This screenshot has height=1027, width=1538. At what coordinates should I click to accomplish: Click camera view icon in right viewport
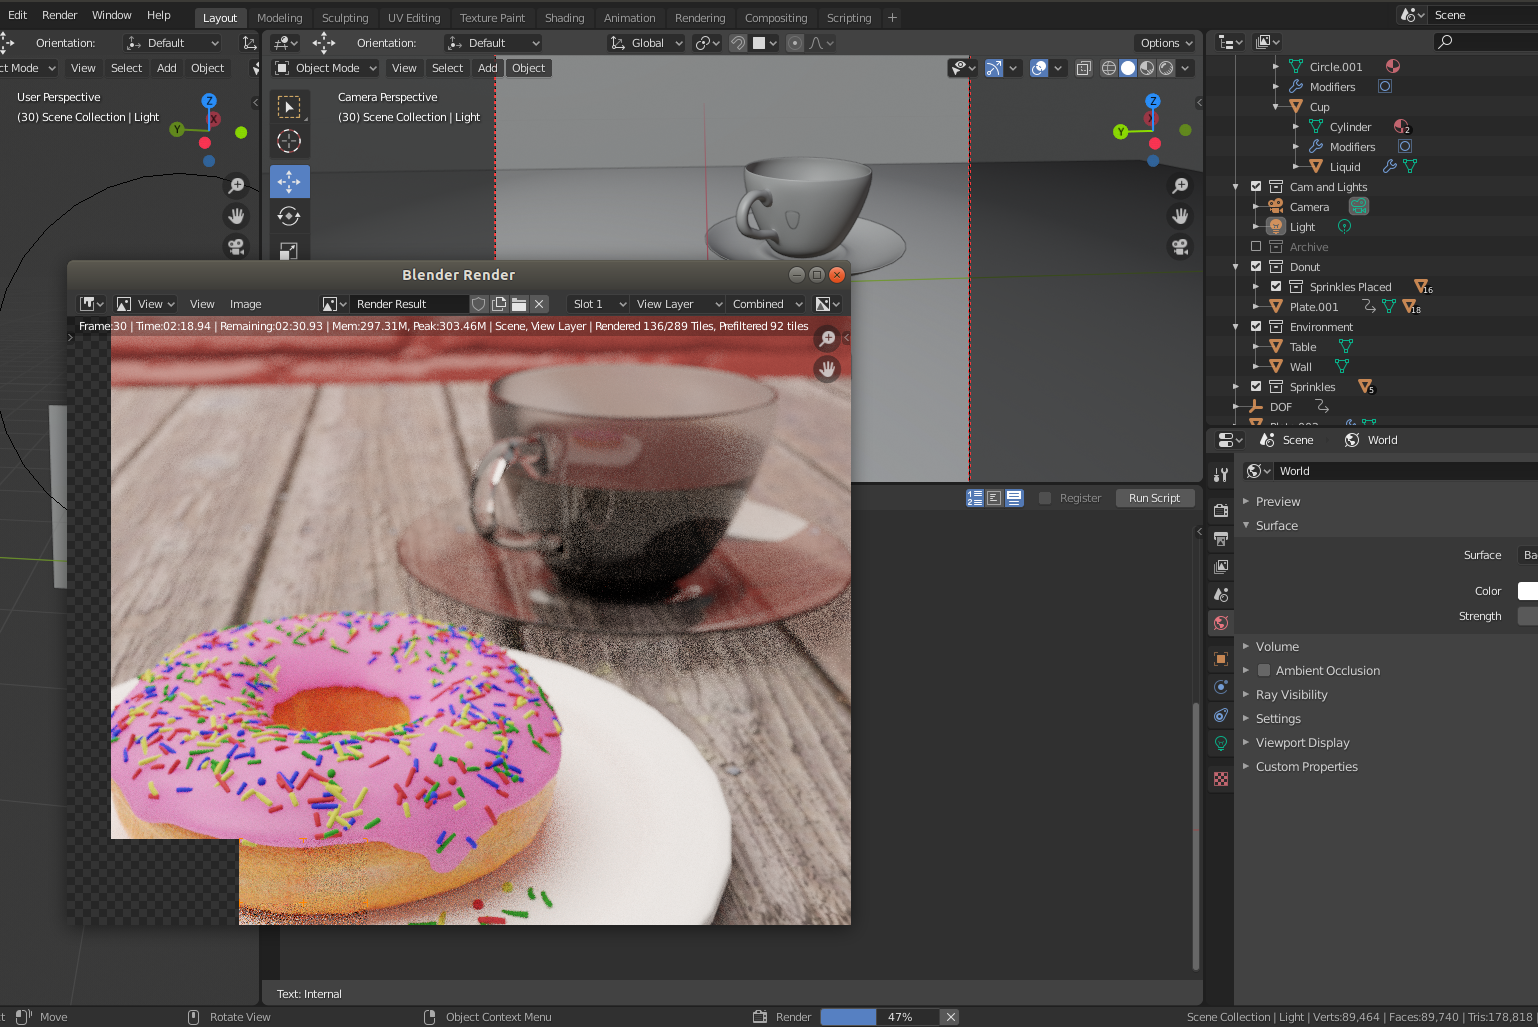point(1181,246)
